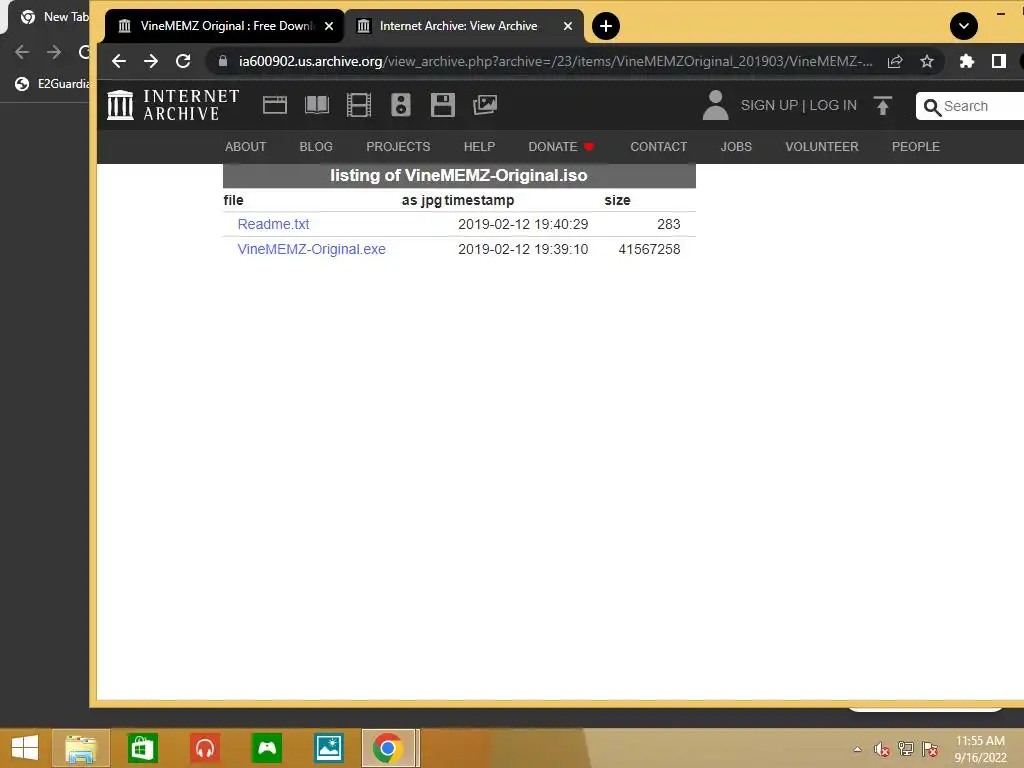Open the Music headphones app on taskbar
The image size is (1024, 768).
point(204,748)
